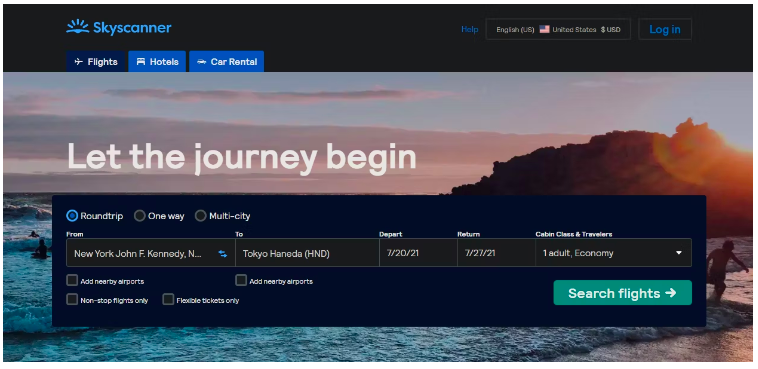Image resolution: width=758 pixels, height=369 pixels.
Task: Open the Return date field 7/27/21
Action: tap(496, 253)
